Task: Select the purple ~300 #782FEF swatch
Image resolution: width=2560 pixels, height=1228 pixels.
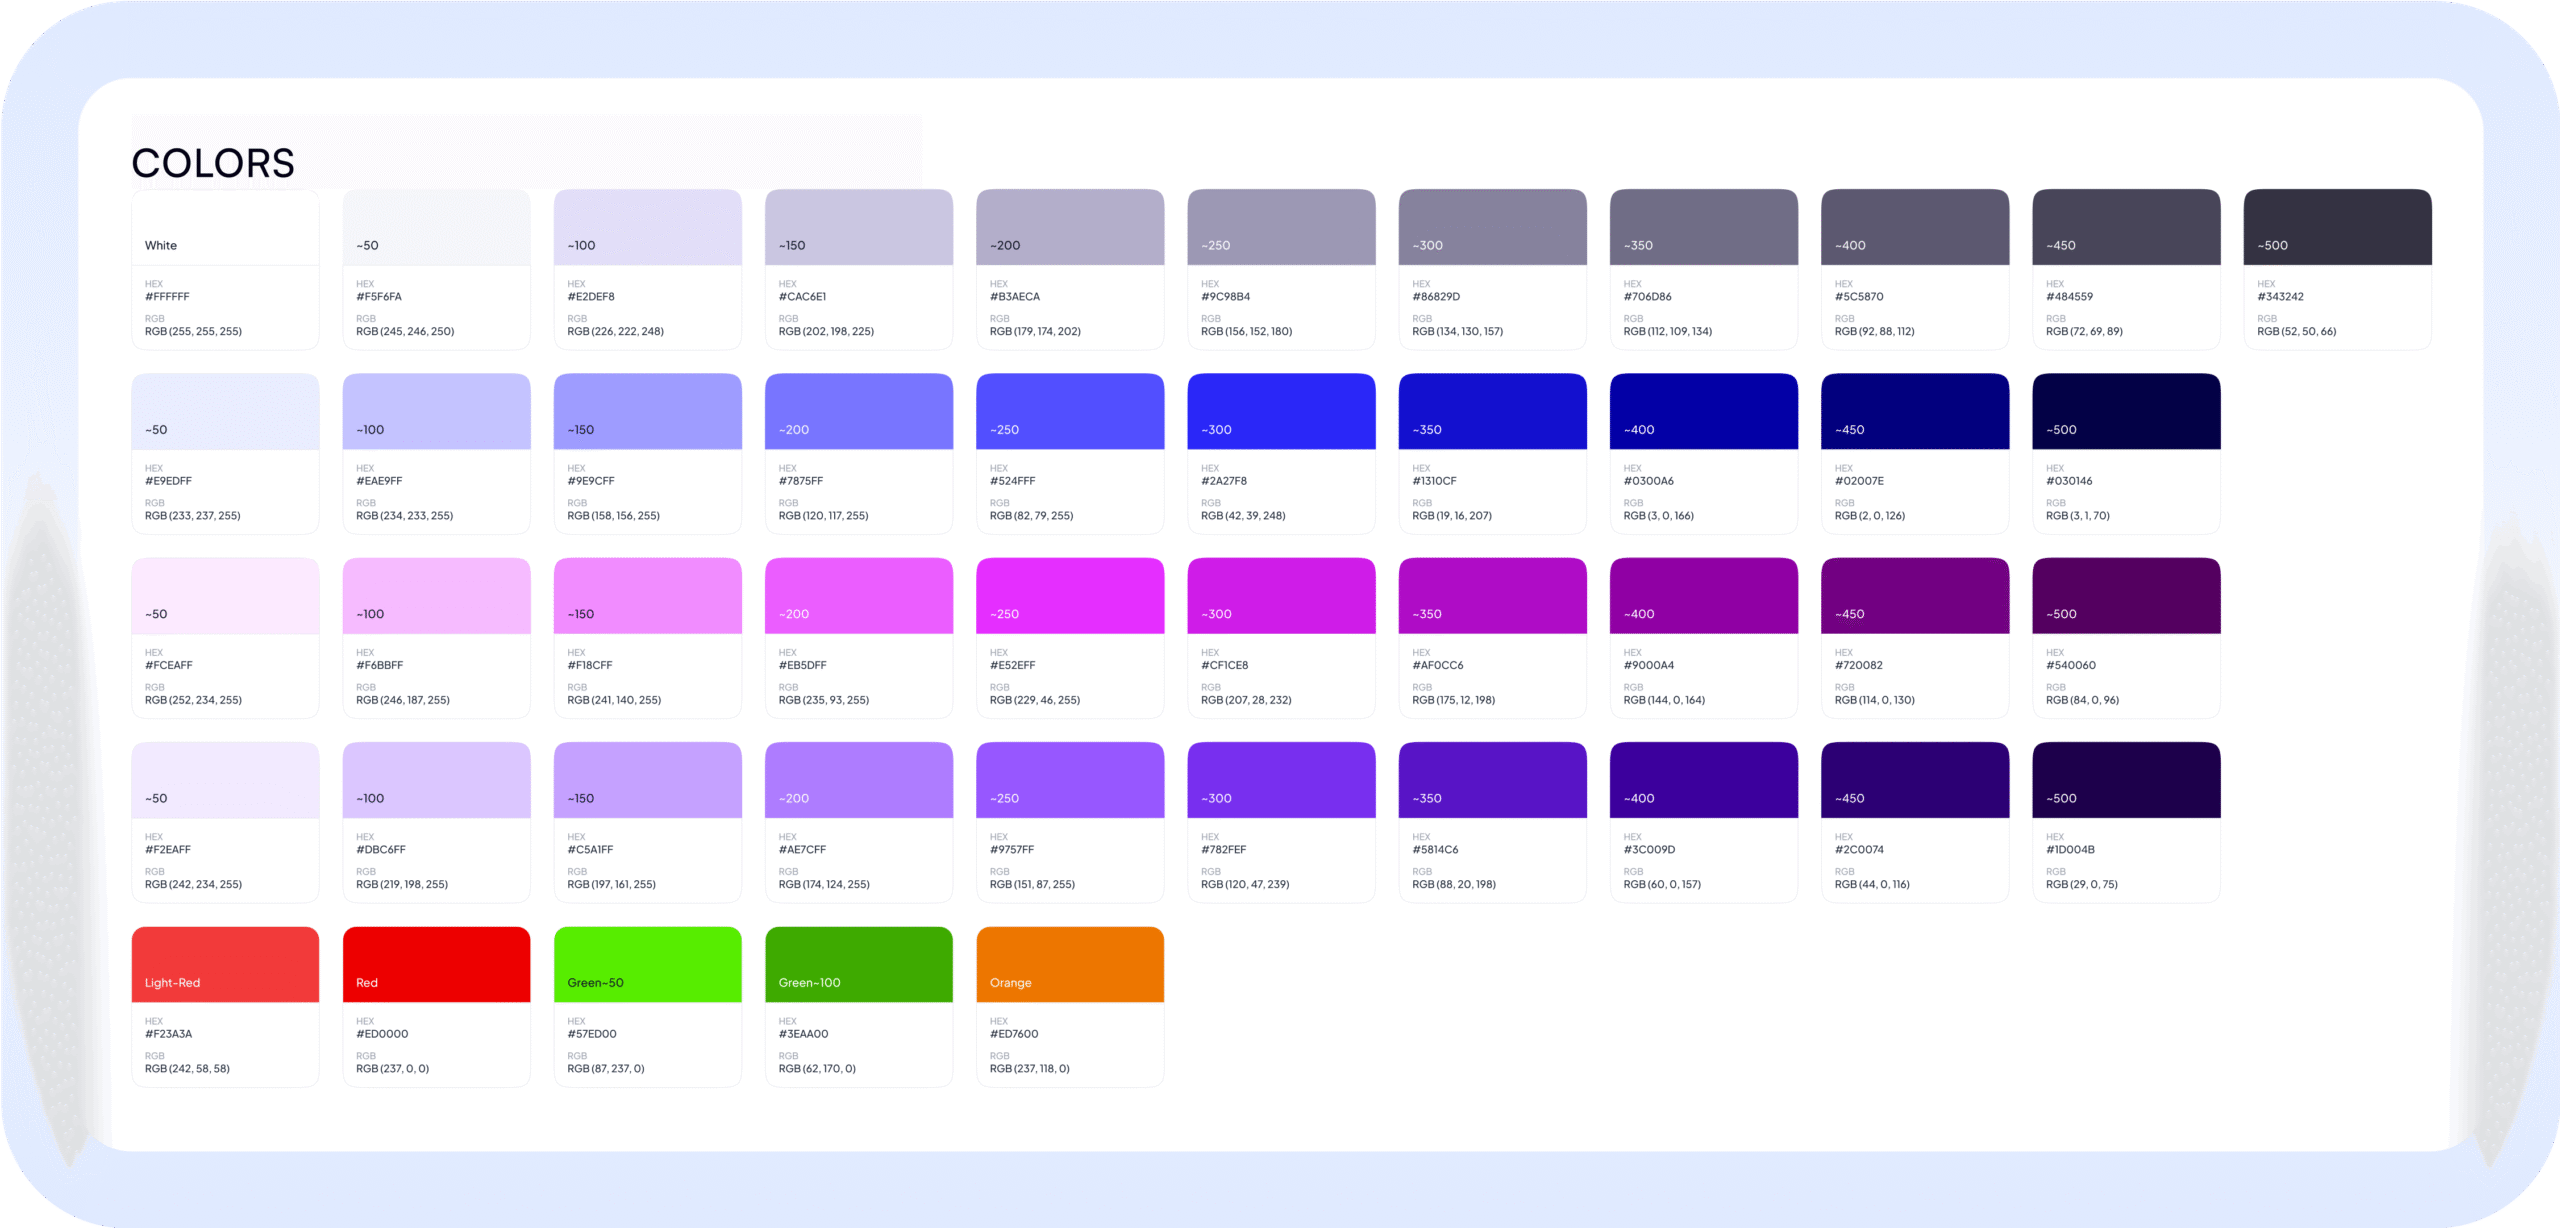Action: (x=1281, y=780)
